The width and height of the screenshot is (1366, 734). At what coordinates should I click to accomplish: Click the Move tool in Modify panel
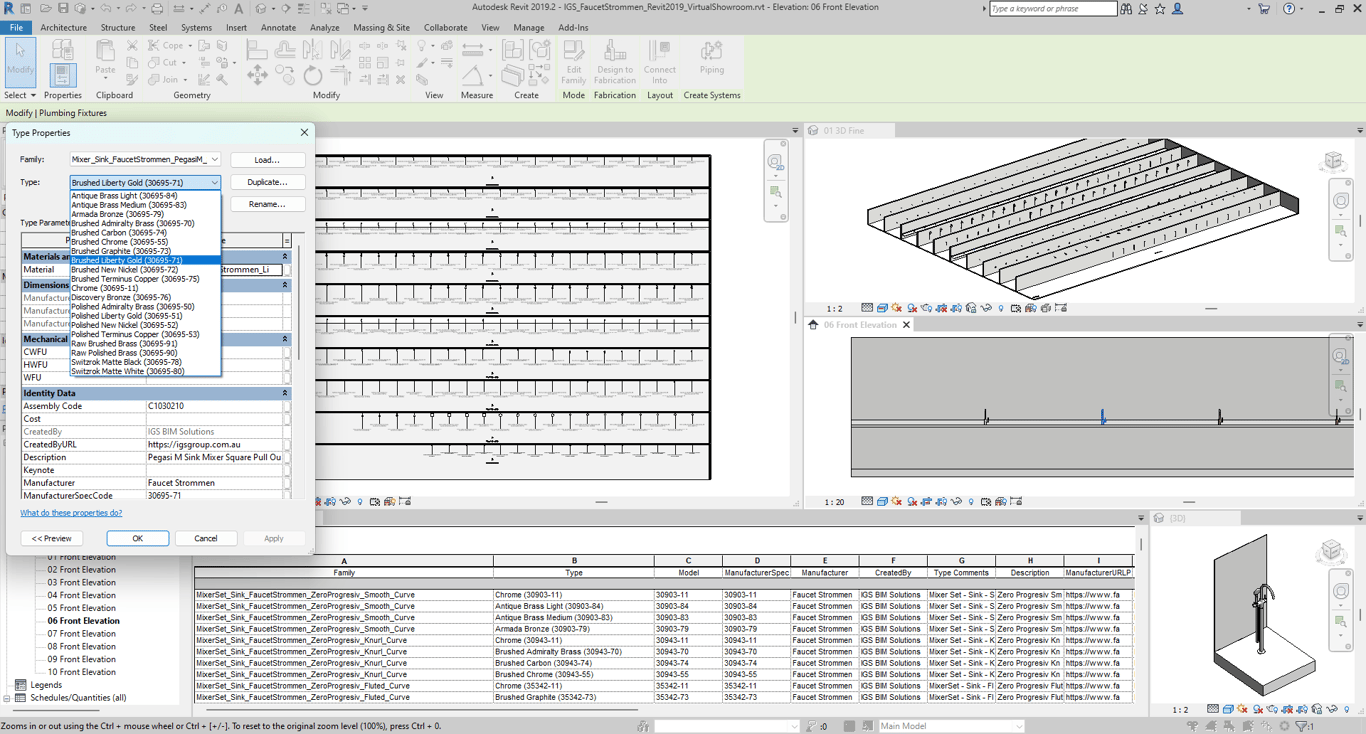(x=257, y=76)
